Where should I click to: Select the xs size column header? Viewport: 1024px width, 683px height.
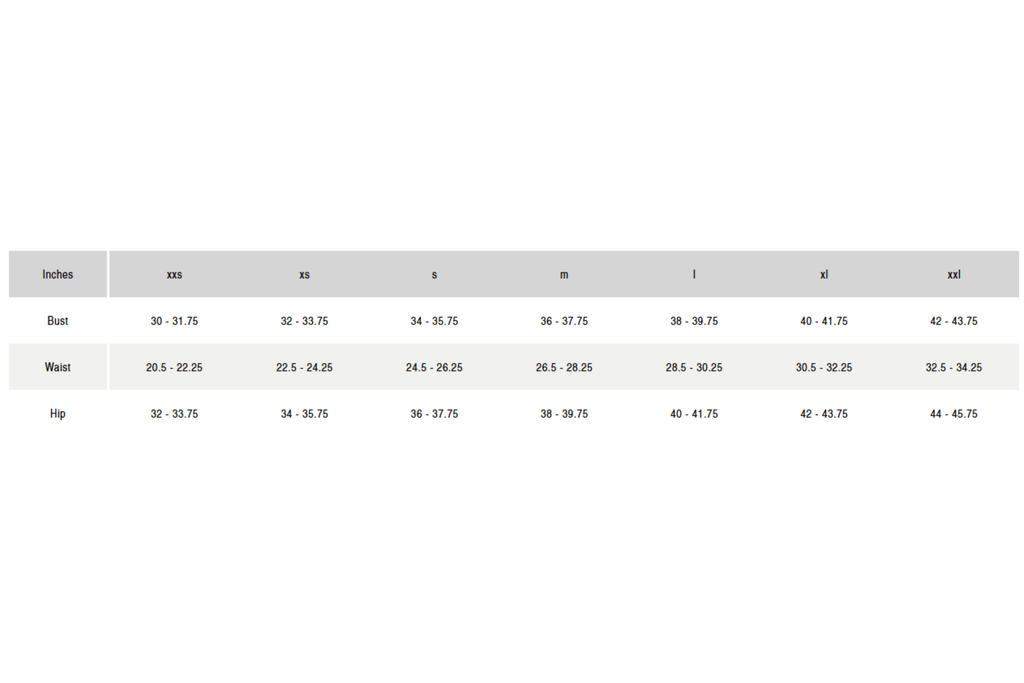click(x=304, y=275)
